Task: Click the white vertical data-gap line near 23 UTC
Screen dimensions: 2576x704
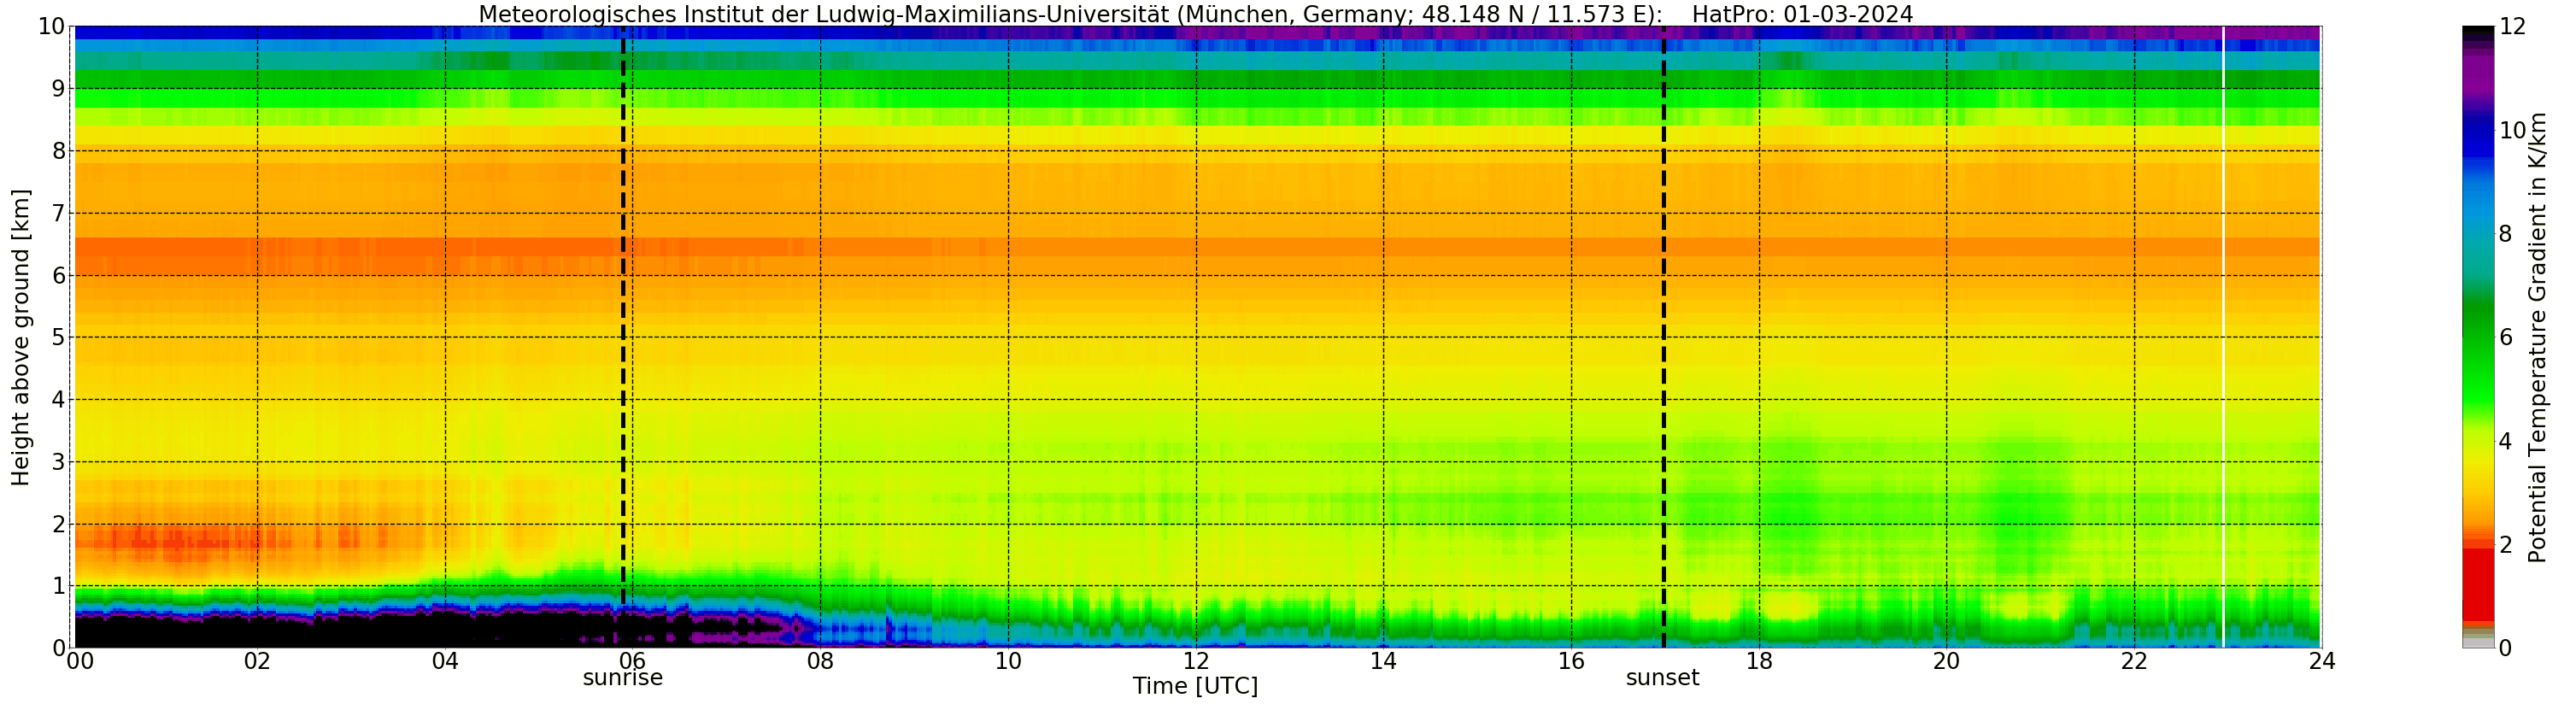Action: coord(2223,338)
